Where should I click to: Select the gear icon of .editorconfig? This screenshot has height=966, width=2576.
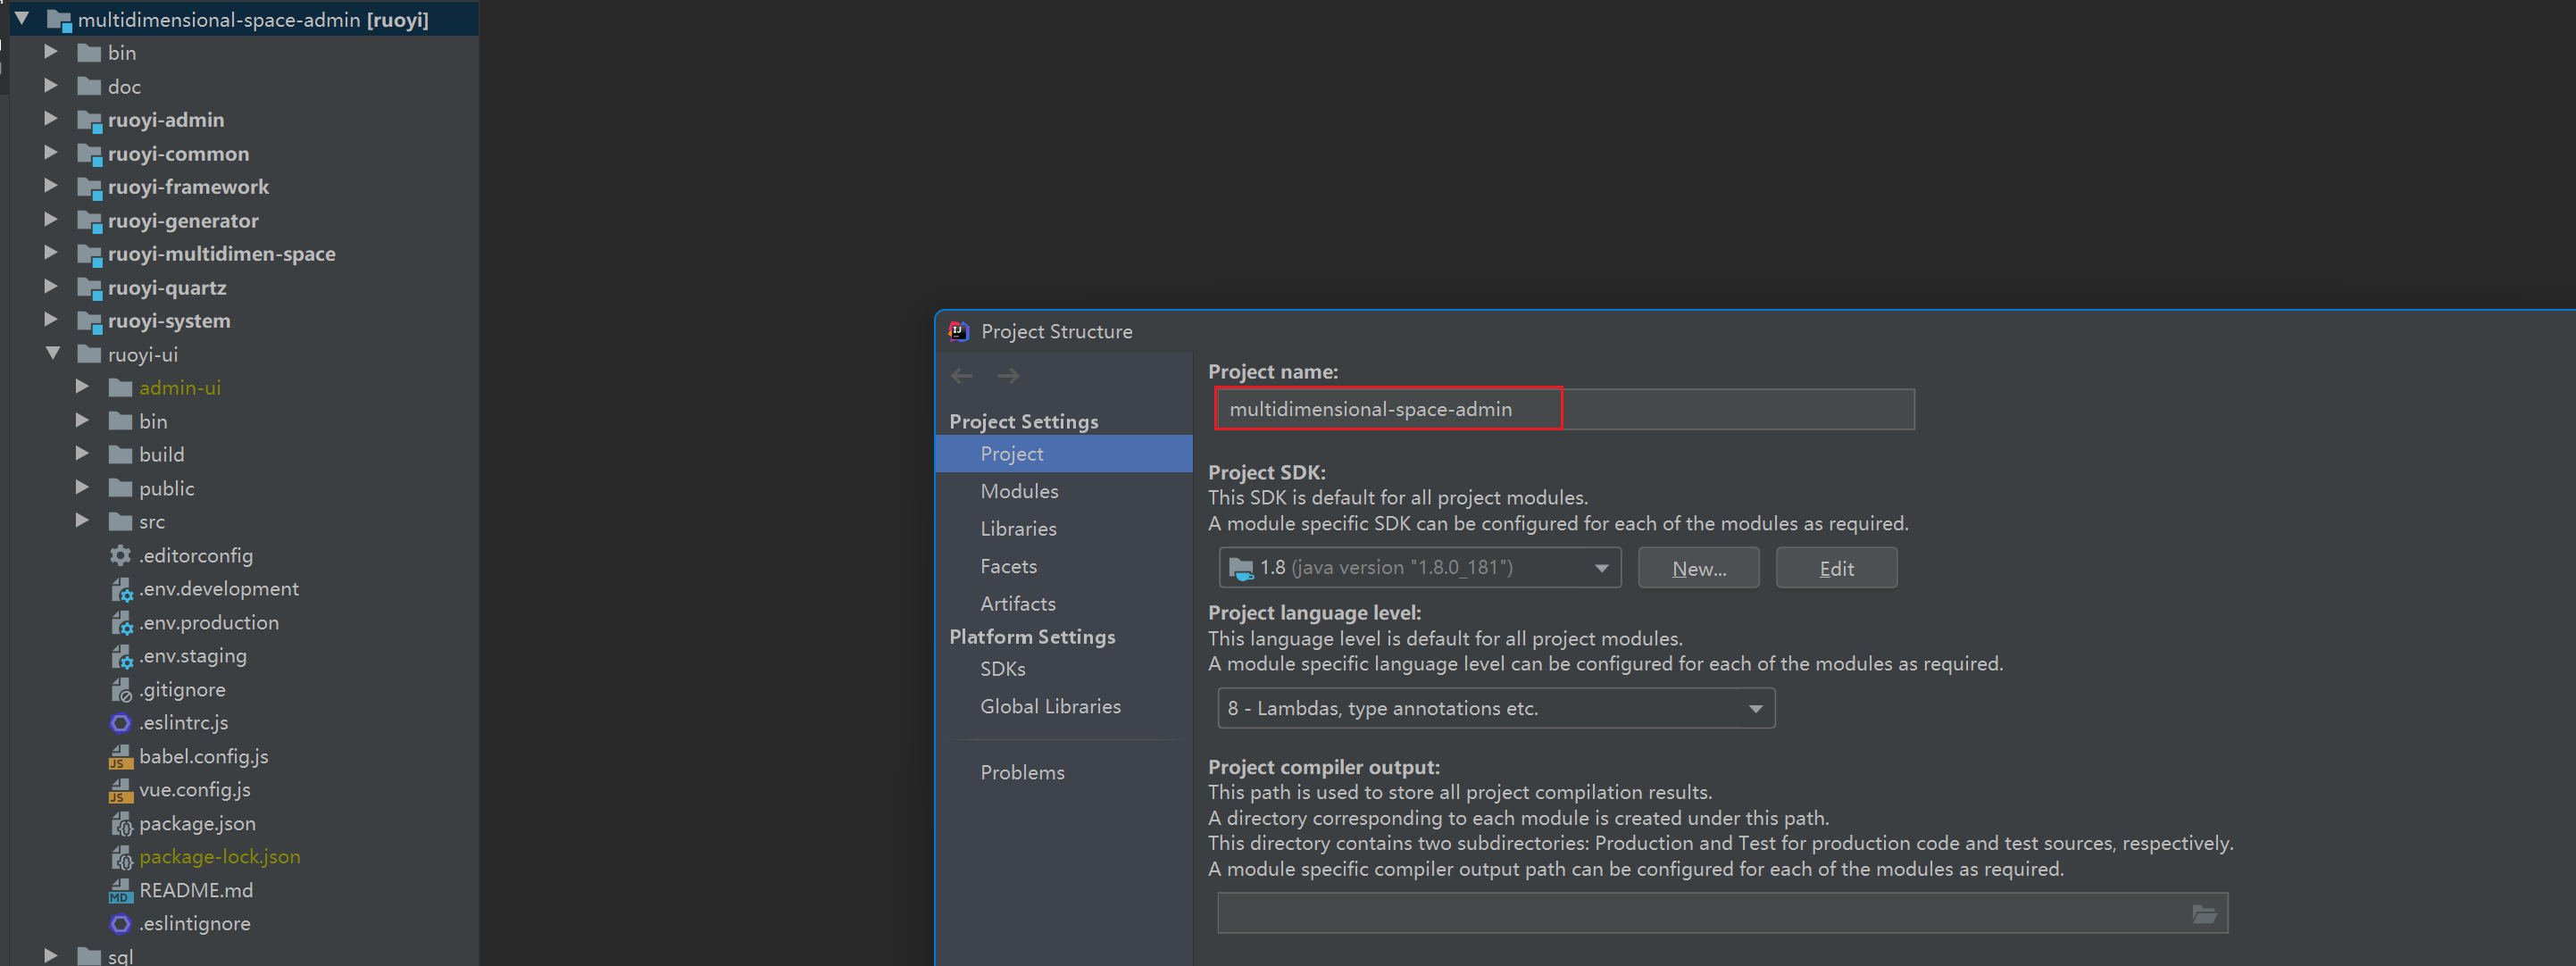click(x=120, y=555)
